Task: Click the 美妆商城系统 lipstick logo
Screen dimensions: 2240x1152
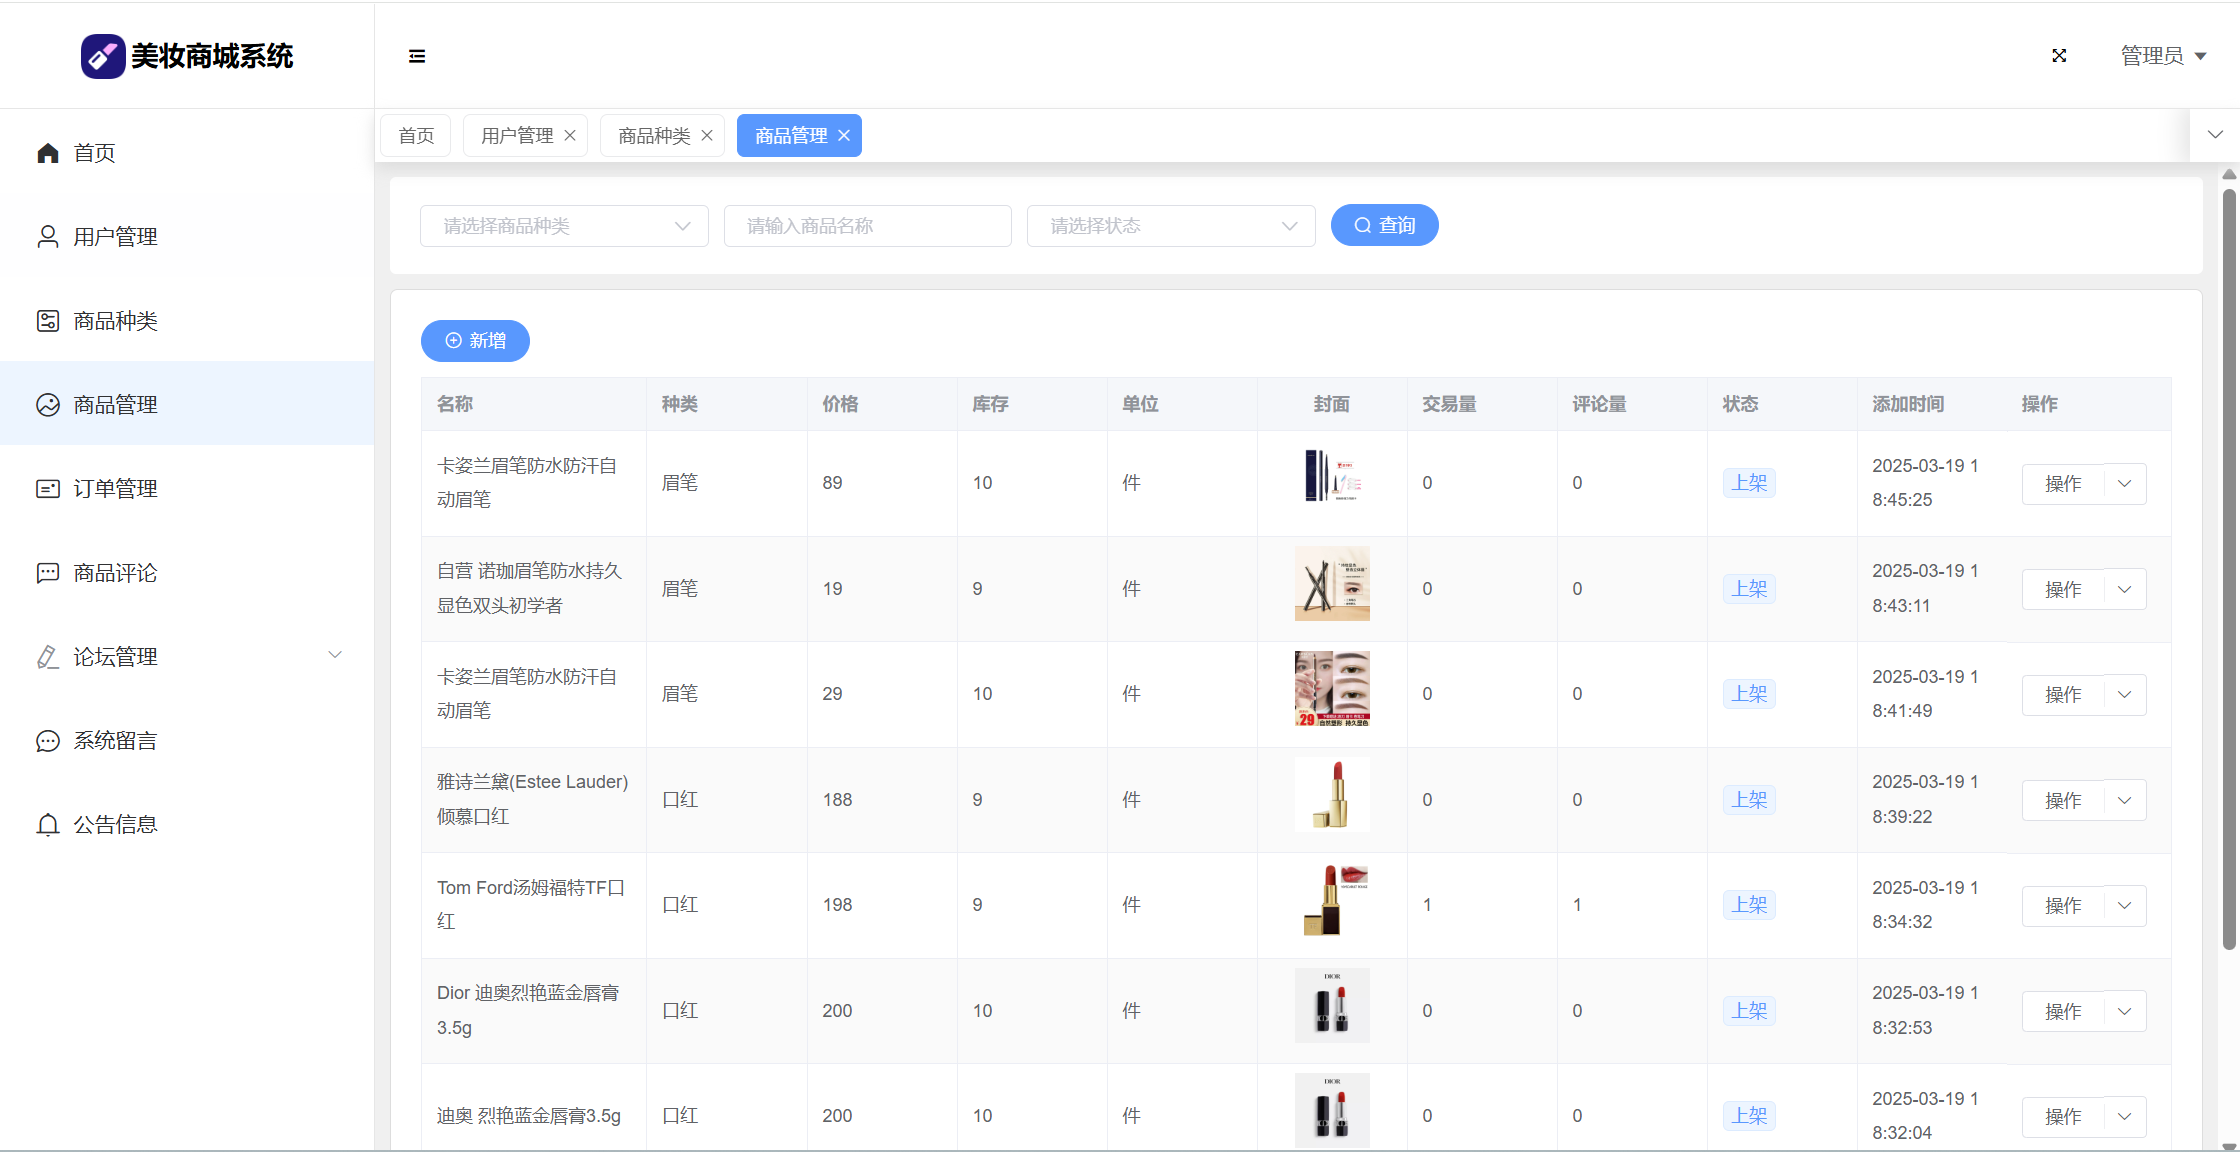Action: coord(103,56)
